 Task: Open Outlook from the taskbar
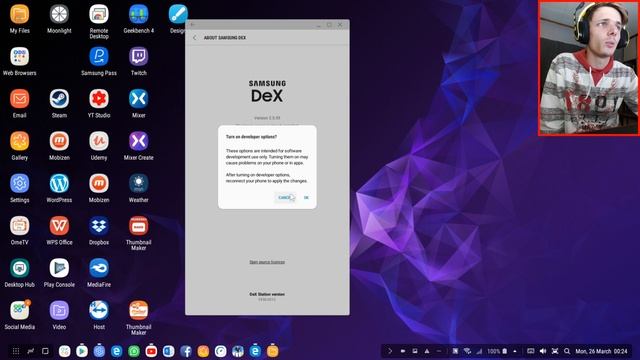click(x=169, y=351)
